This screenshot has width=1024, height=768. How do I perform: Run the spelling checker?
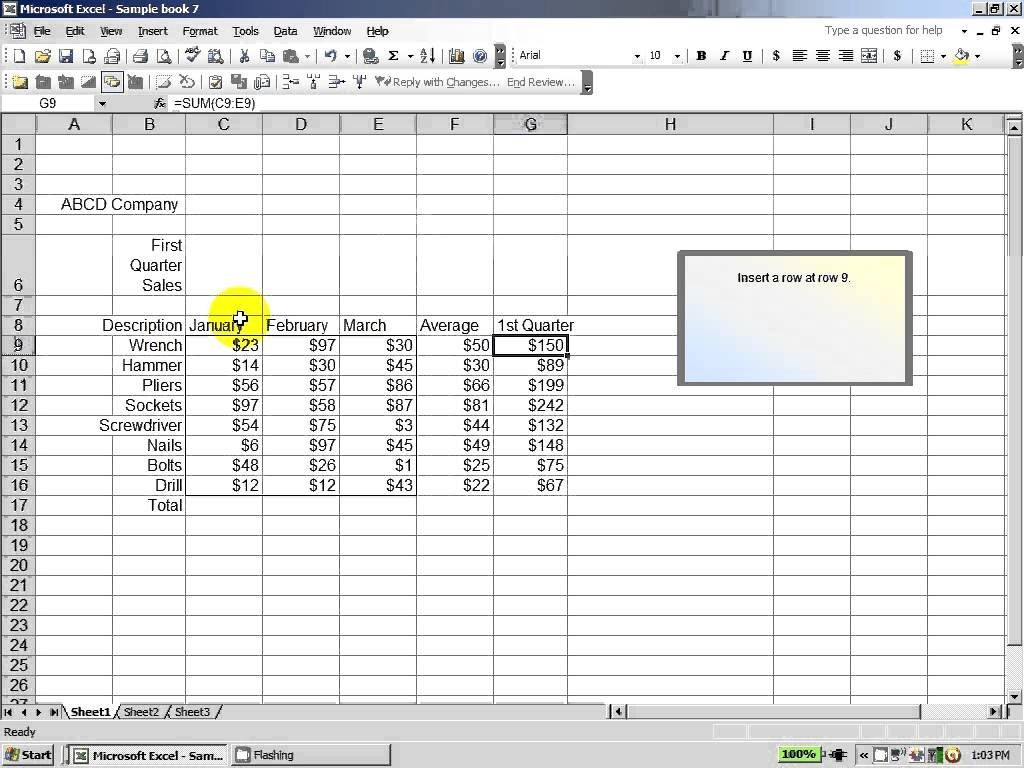pyautogui.click(x=191, y=55)
